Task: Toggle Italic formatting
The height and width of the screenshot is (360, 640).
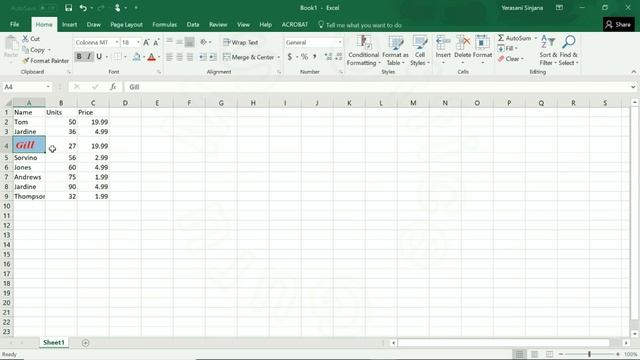Action: pyautogui.click(x=89, y=57)
